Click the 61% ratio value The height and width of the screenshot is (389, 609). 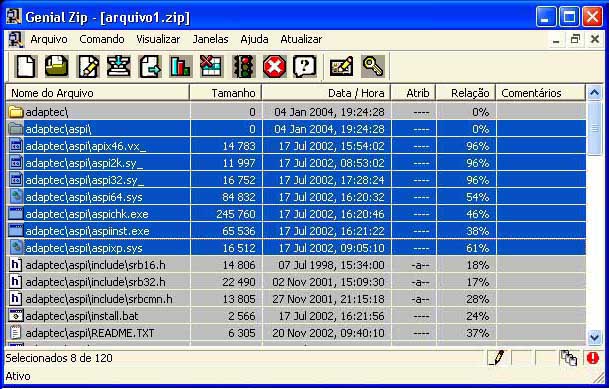[478, 248]
